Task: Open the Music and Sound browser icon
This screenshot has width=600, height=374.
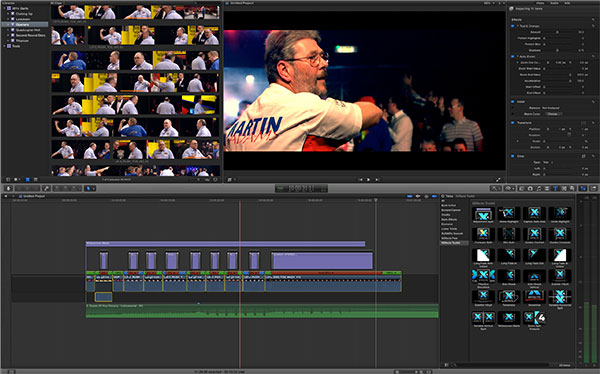Action: point(538,188)
